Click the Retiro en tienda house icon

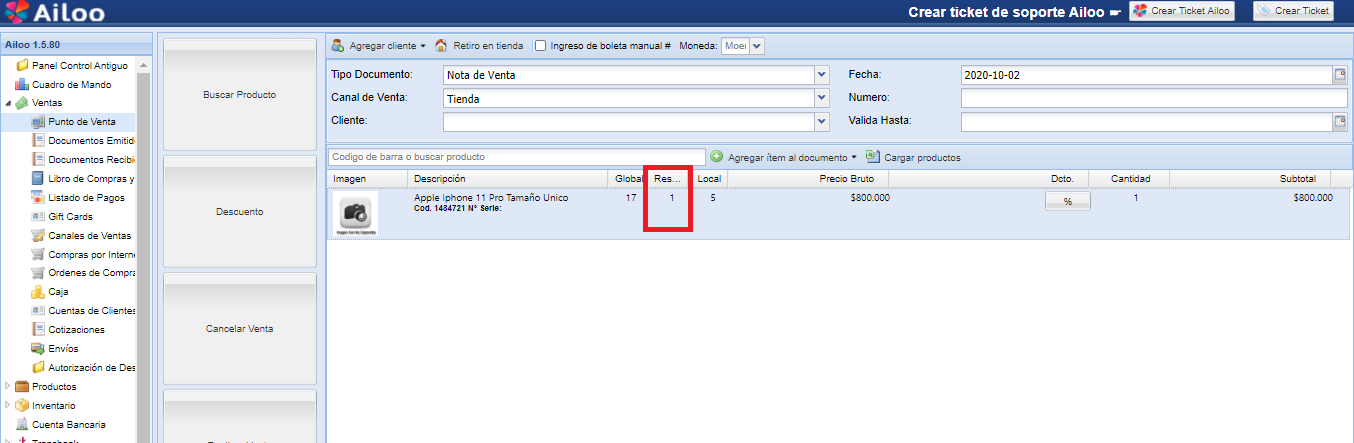tap(441, 45)
